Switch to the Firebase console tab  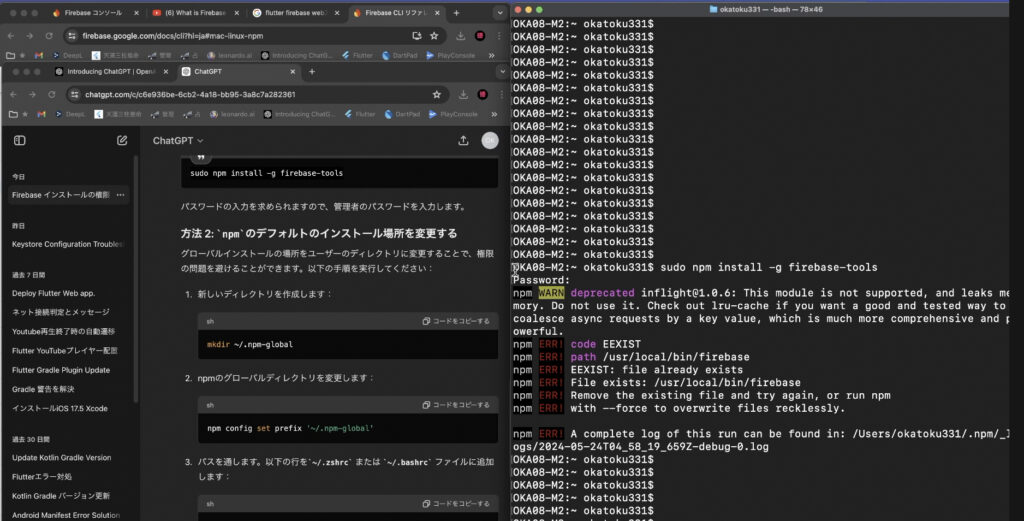click(92, 13)
